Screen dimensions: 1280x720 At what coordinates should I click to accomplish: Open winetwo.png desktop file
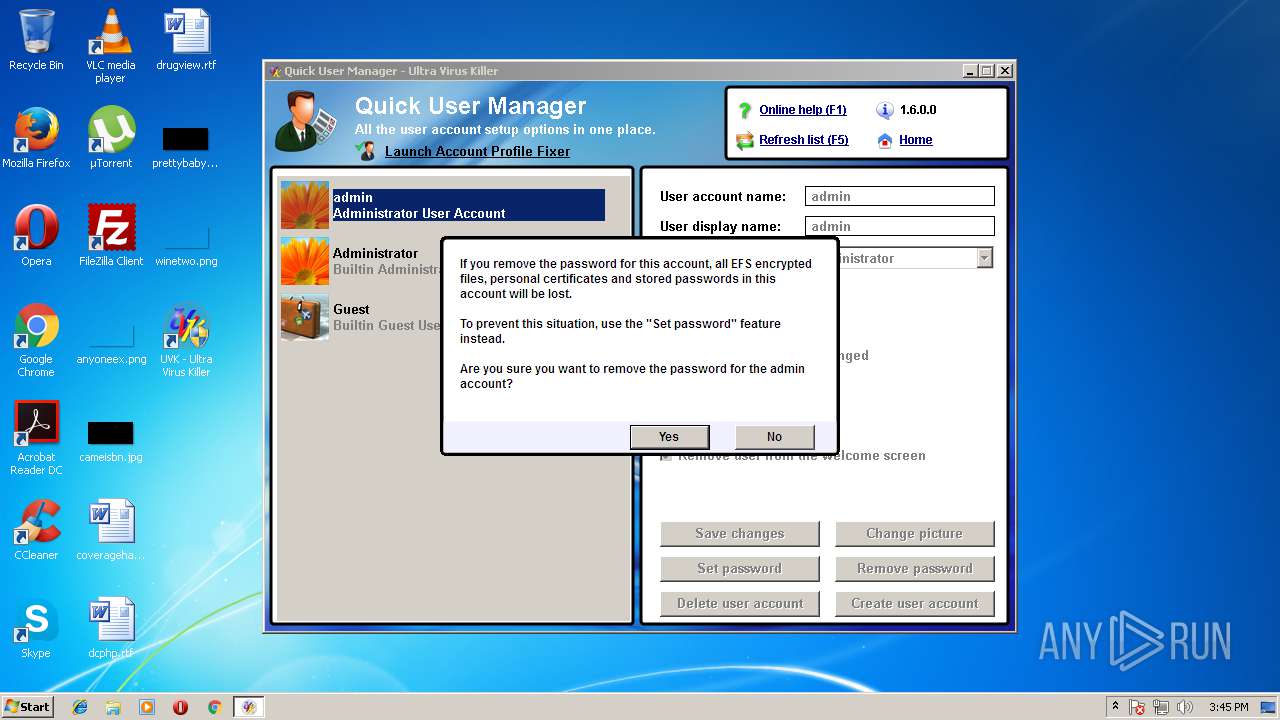point(185,243)
